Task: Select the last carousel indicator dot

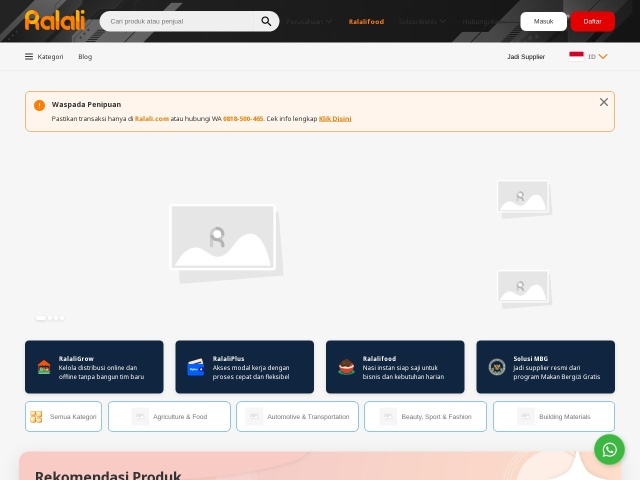Action: click(x=62, y=318)
